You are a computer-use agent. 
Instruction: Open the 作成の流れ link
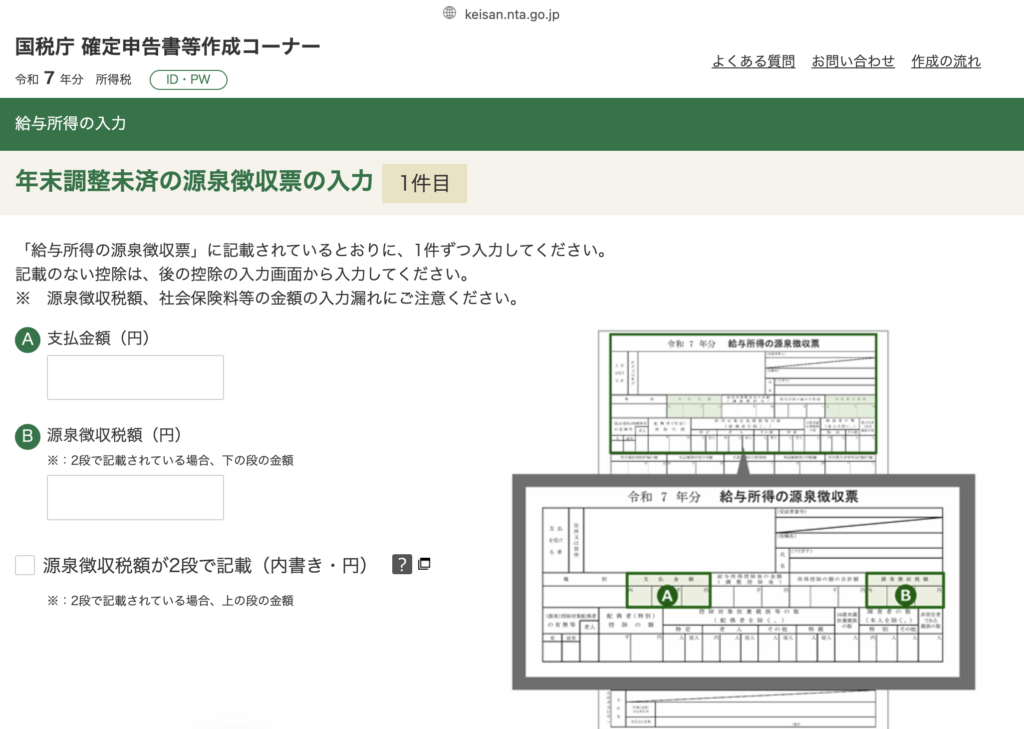coord(945,61)
